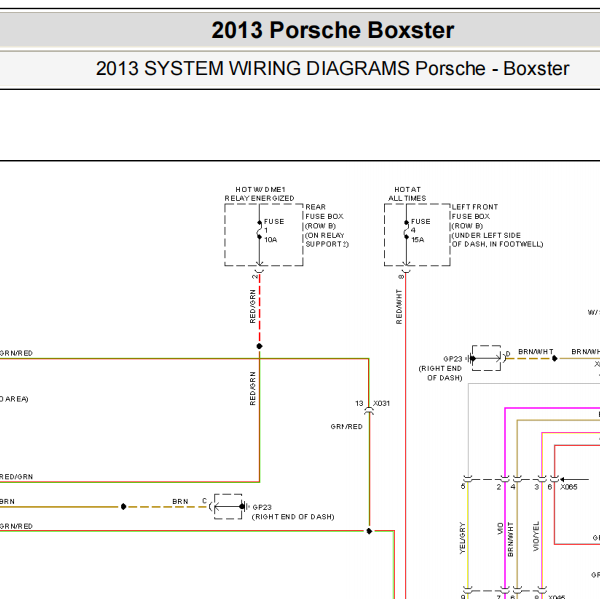Select the vertical "VIO" wire label

pos(500,529)
